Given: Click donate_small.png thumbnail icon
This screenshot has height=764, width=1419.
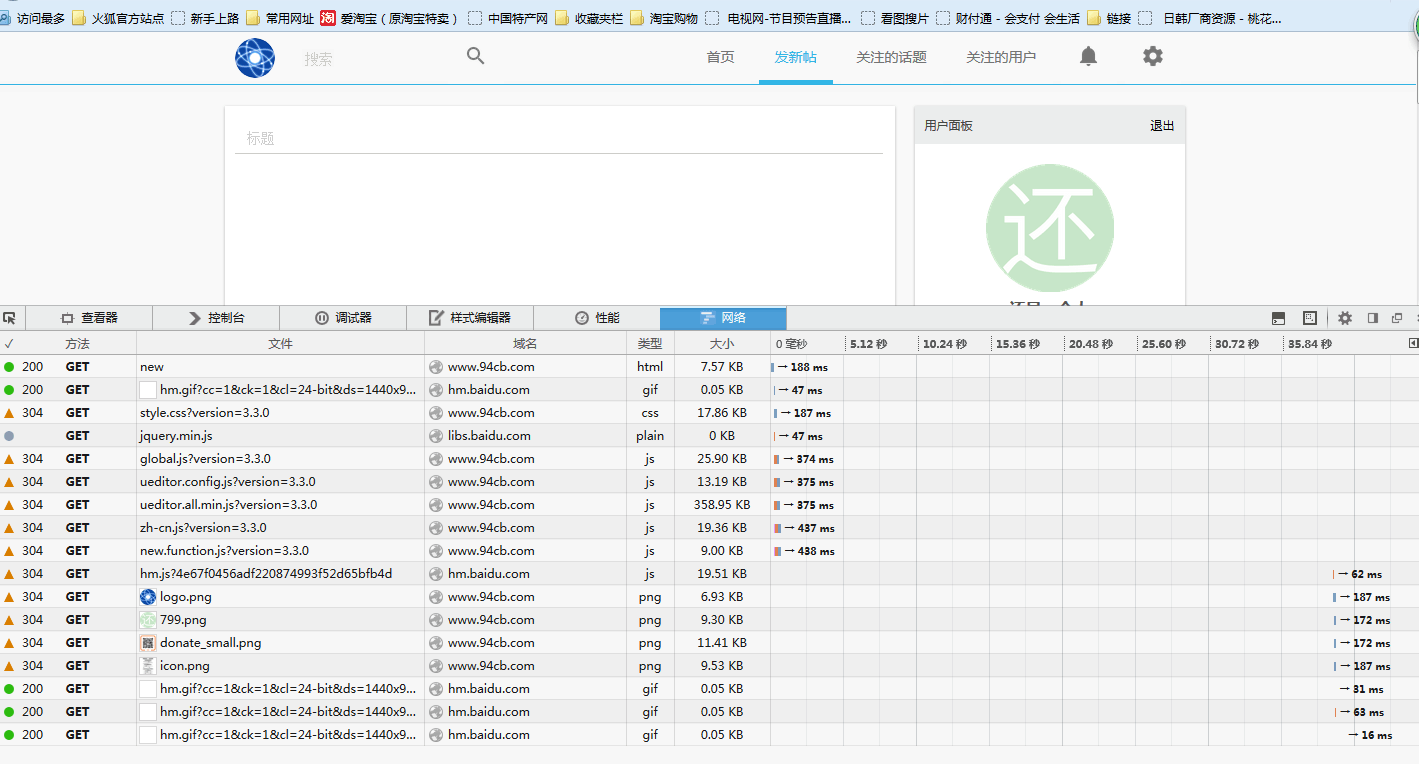Looking at the screenshot, I should point(148,643).
